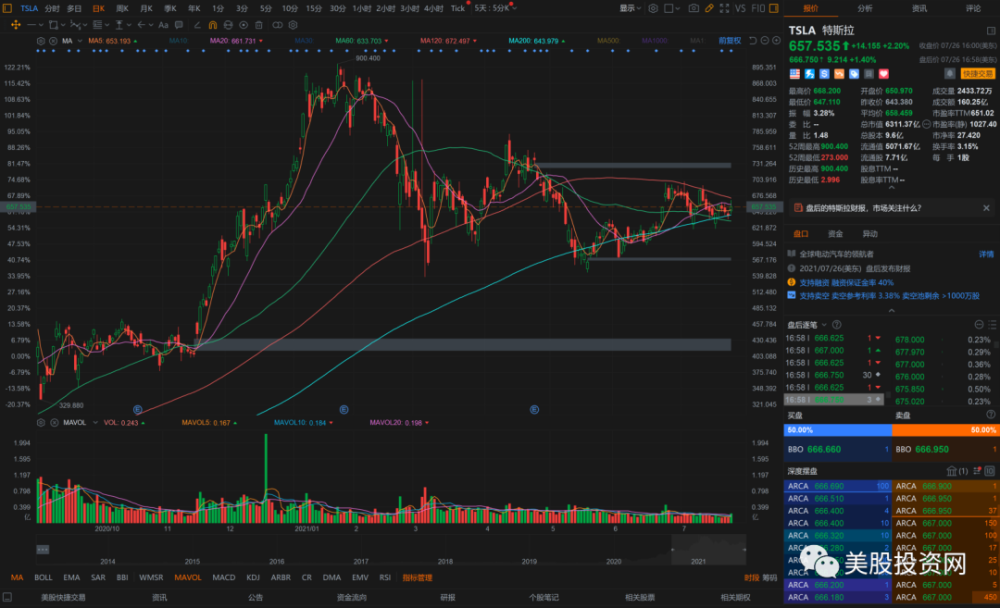Toggle the magnet snap tool

click(x=212, y=25)
